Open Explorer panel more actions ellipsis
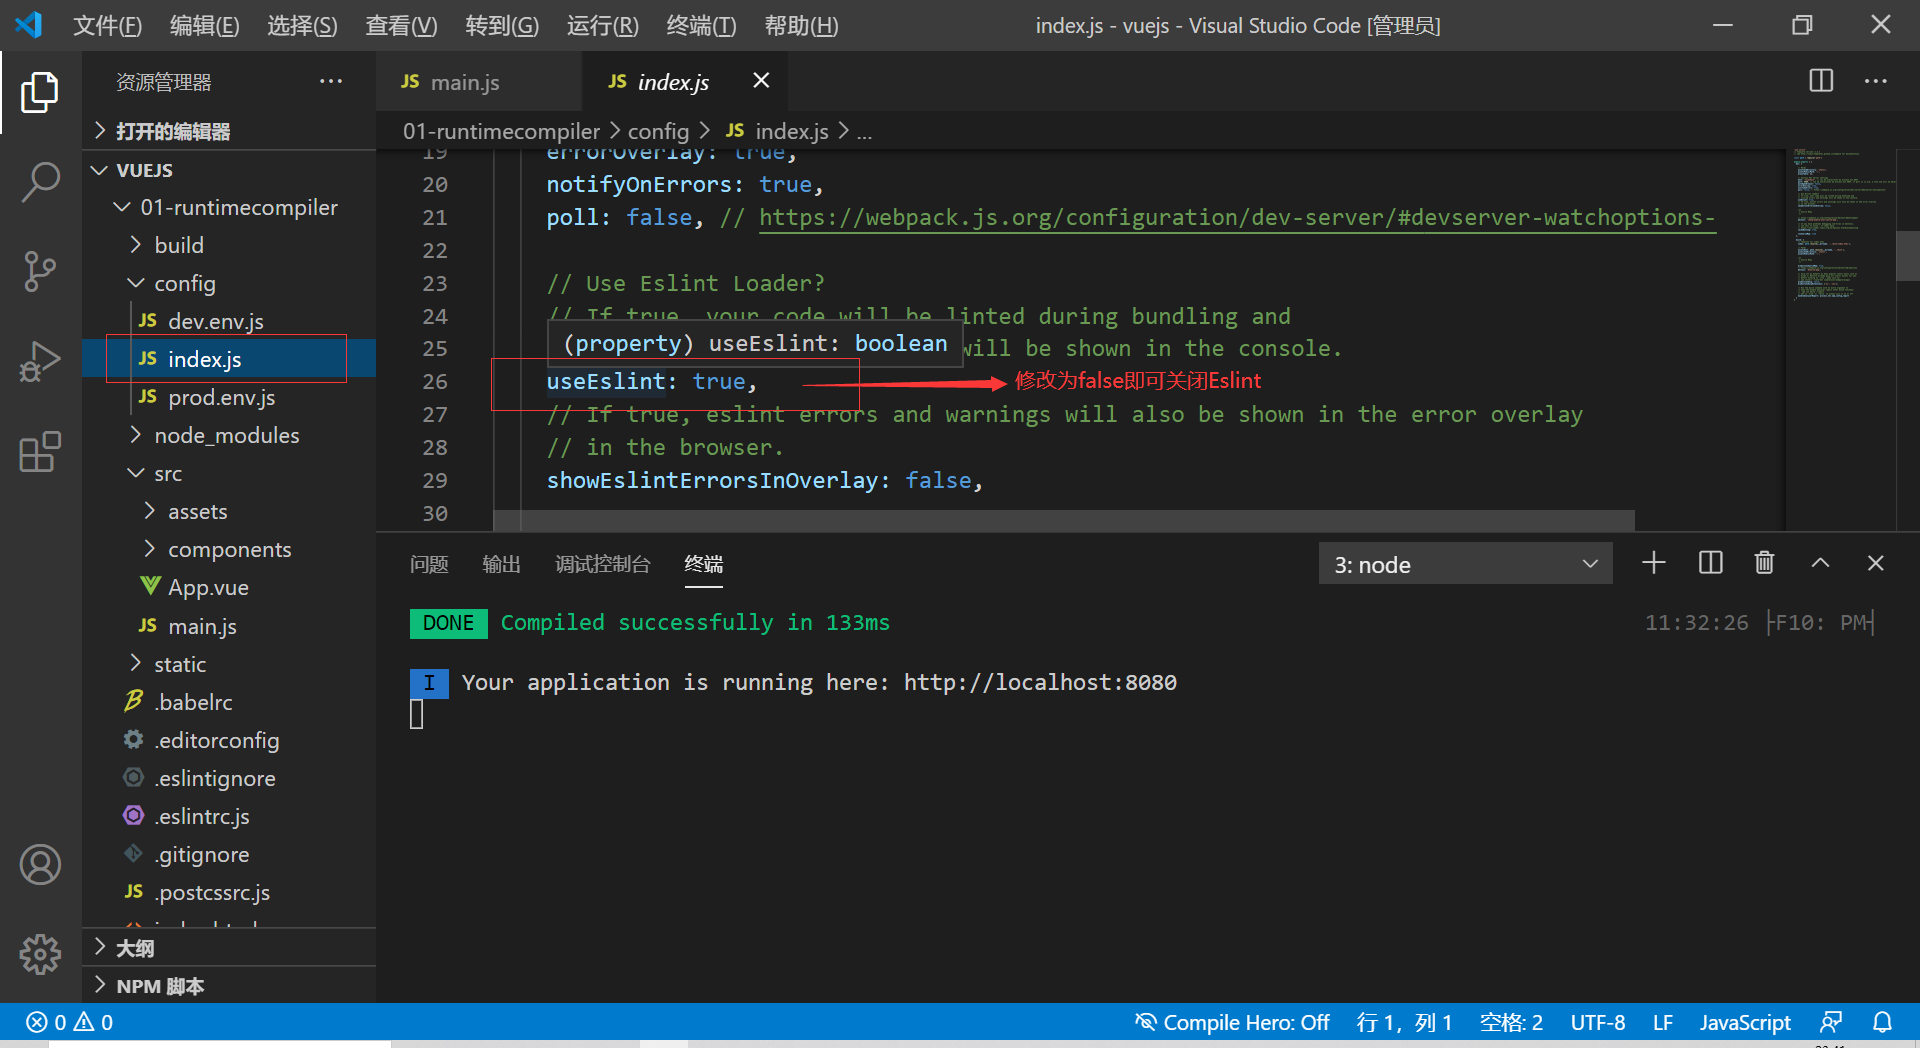 [x=331, y=81]
